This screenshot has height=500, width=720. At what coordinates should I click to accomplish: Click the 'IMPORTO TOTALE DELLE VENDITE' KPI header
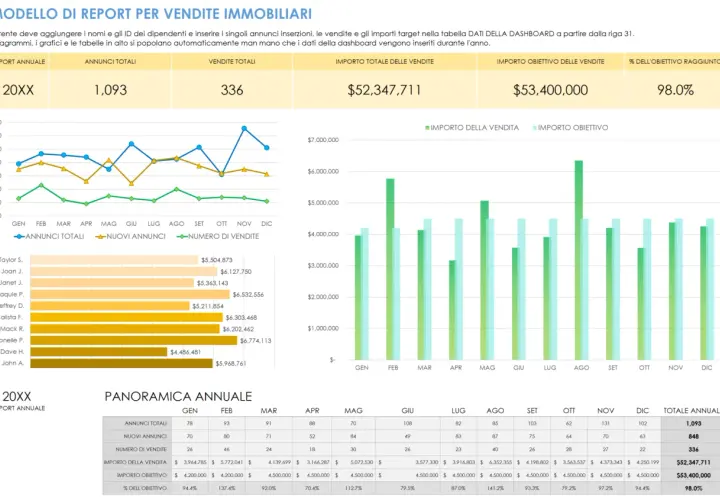coord(385,62)
